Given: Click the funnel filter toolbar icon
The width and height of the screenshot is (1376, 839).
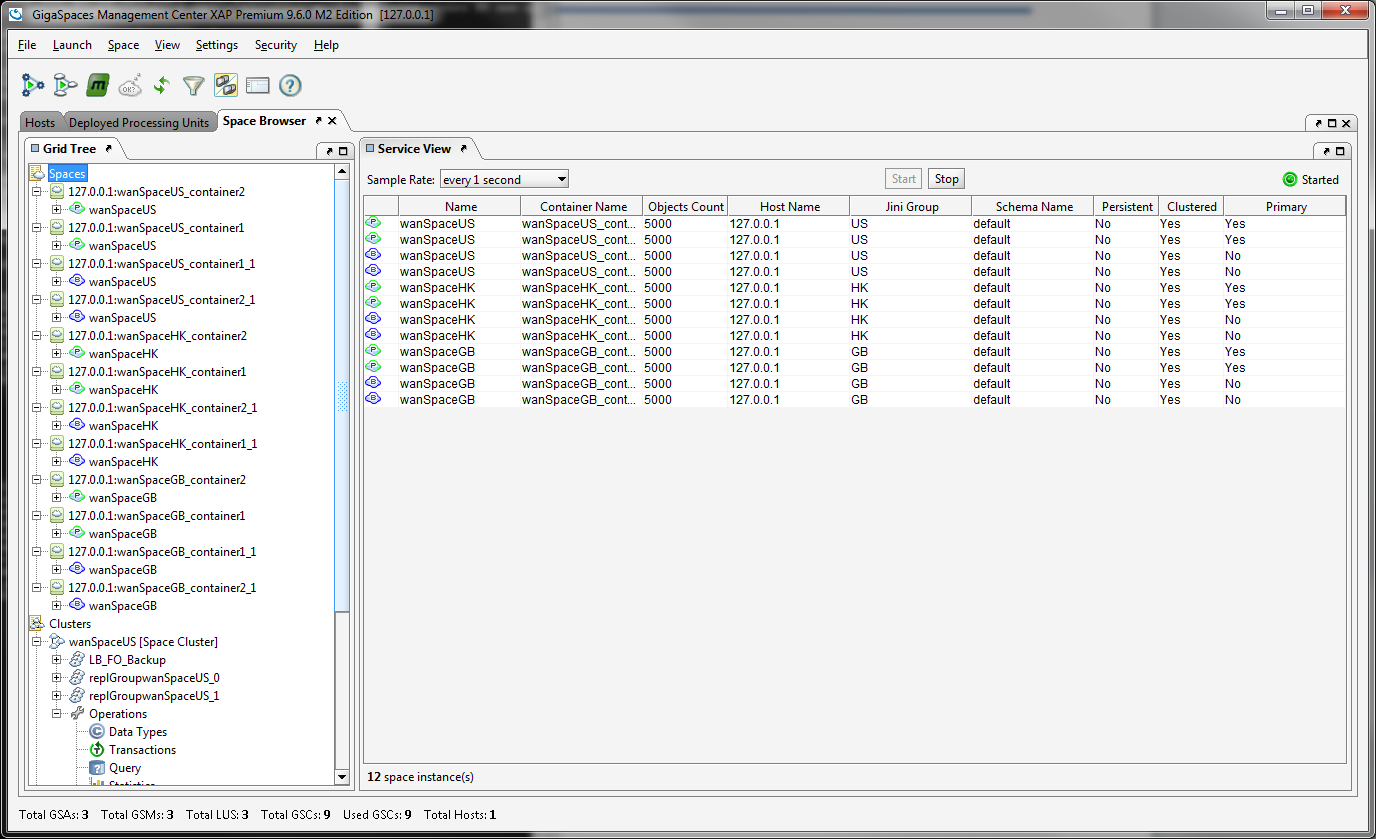Looking at the screenshot, I should click(194, 86).
